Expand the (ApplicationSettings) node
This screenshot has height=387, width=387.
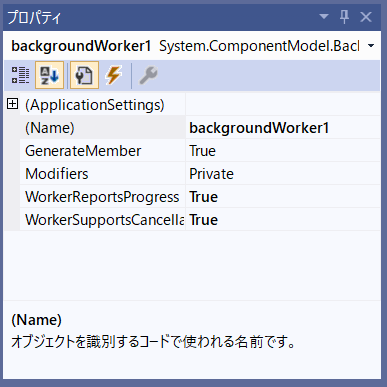pos(12,104)
